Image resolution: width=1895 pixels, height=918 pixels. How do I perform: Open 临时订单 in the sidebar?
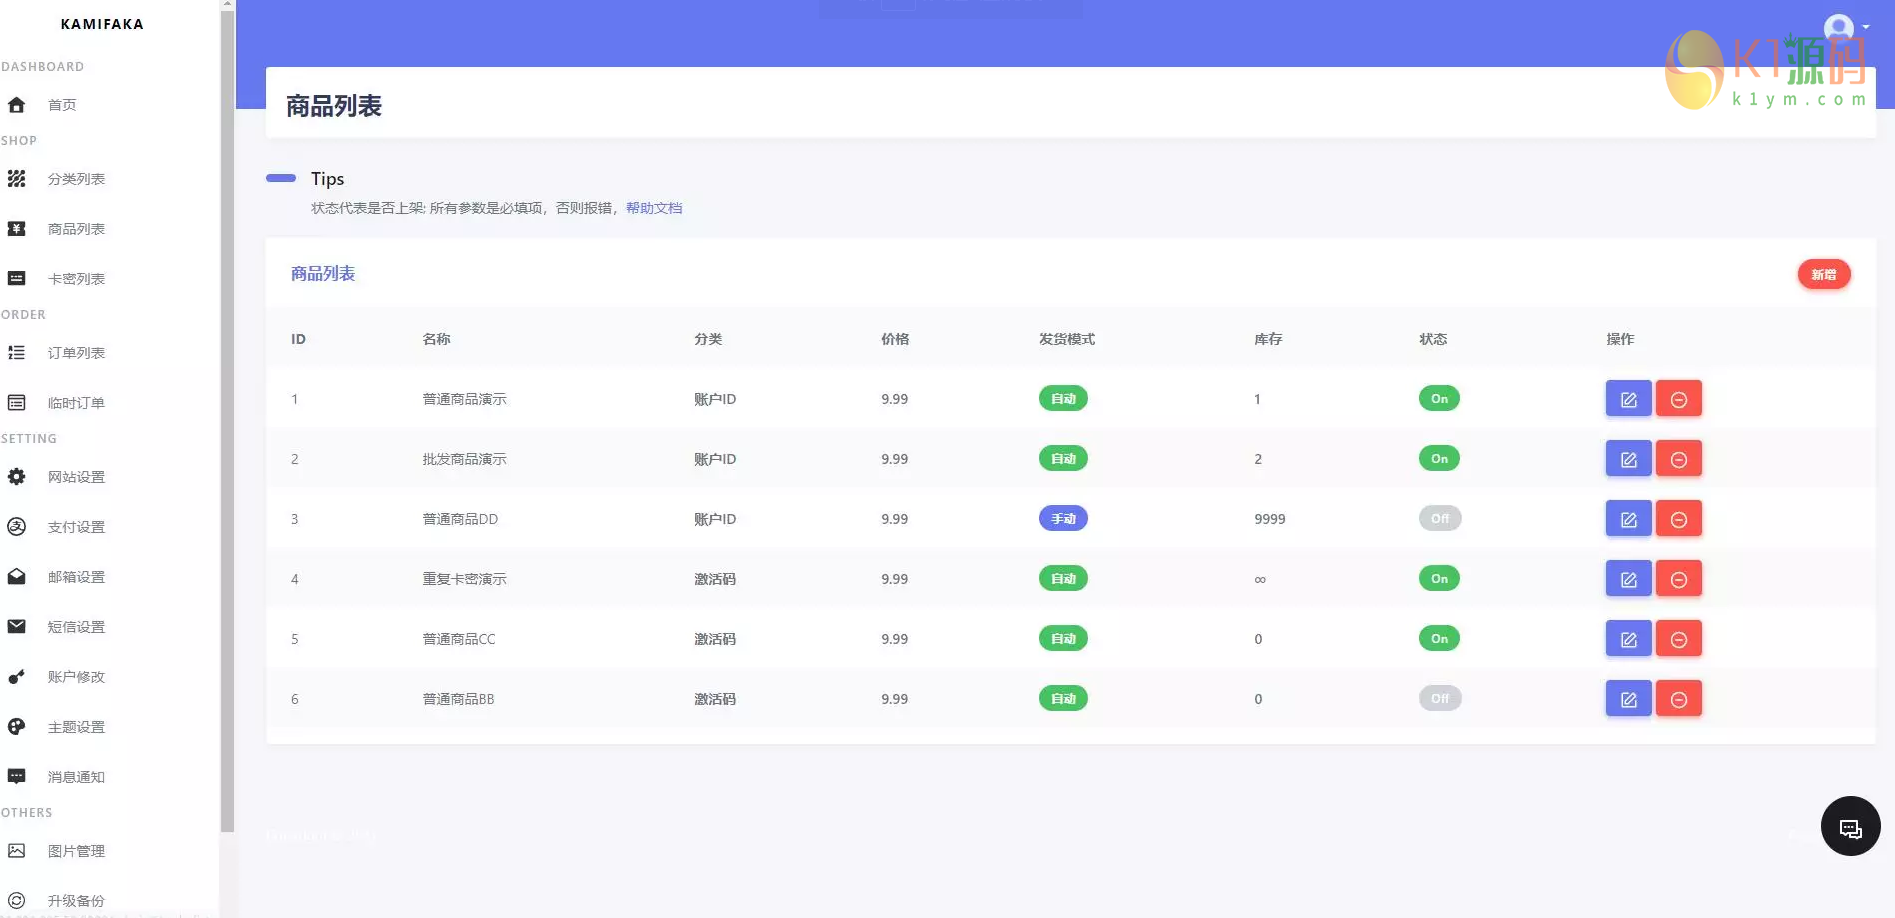(76, 403)
